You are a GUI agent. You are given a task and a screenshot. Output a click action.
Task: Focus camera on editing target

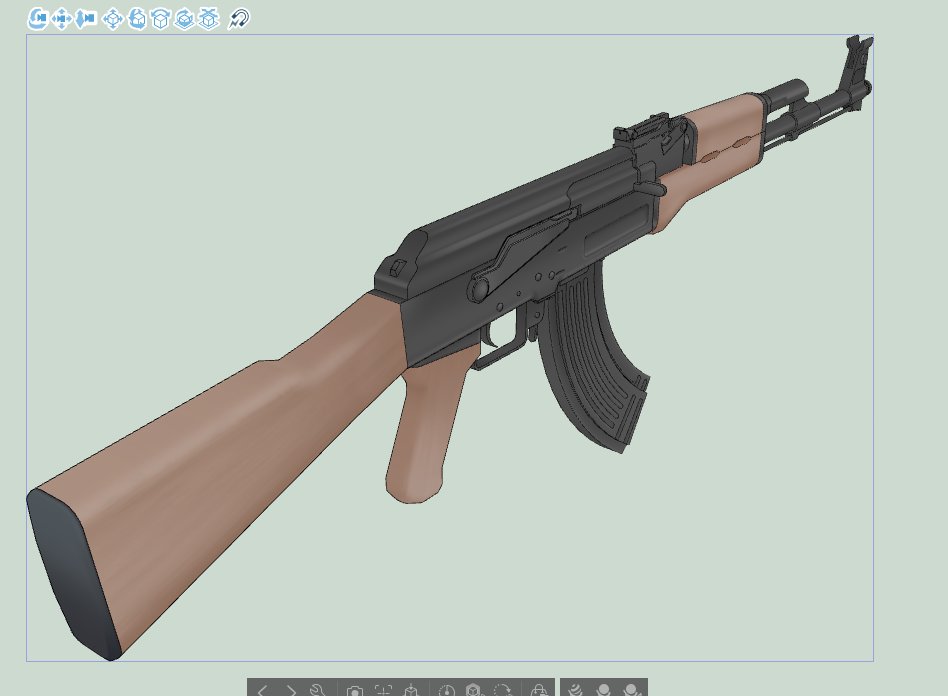(383, 690)
